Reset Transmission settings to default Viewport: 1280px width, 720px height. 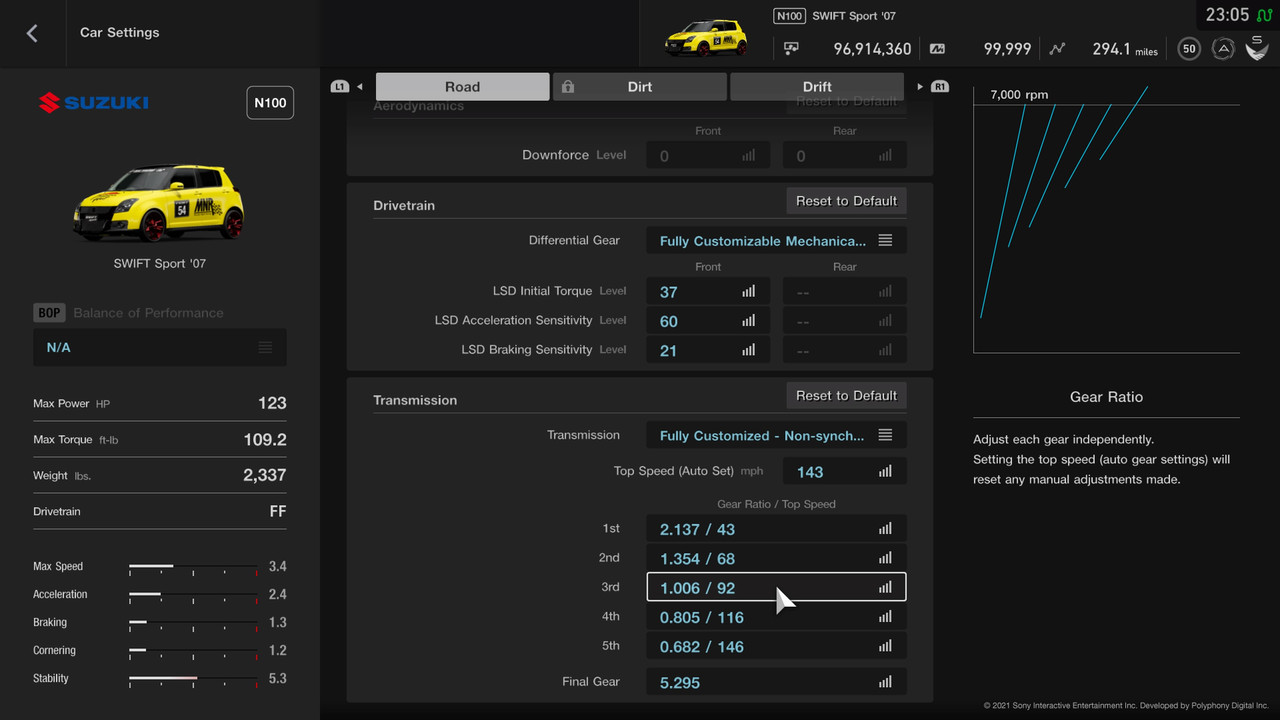tap(846, 396)
